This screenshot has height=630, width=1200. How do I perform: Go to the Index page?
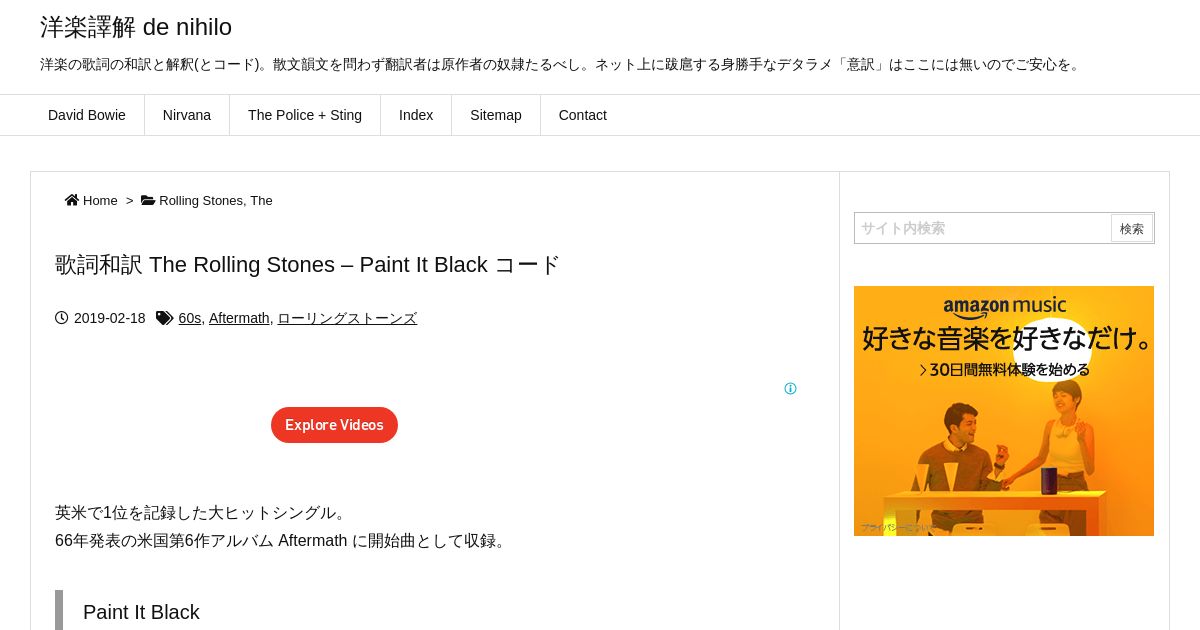tap(416, 115)
